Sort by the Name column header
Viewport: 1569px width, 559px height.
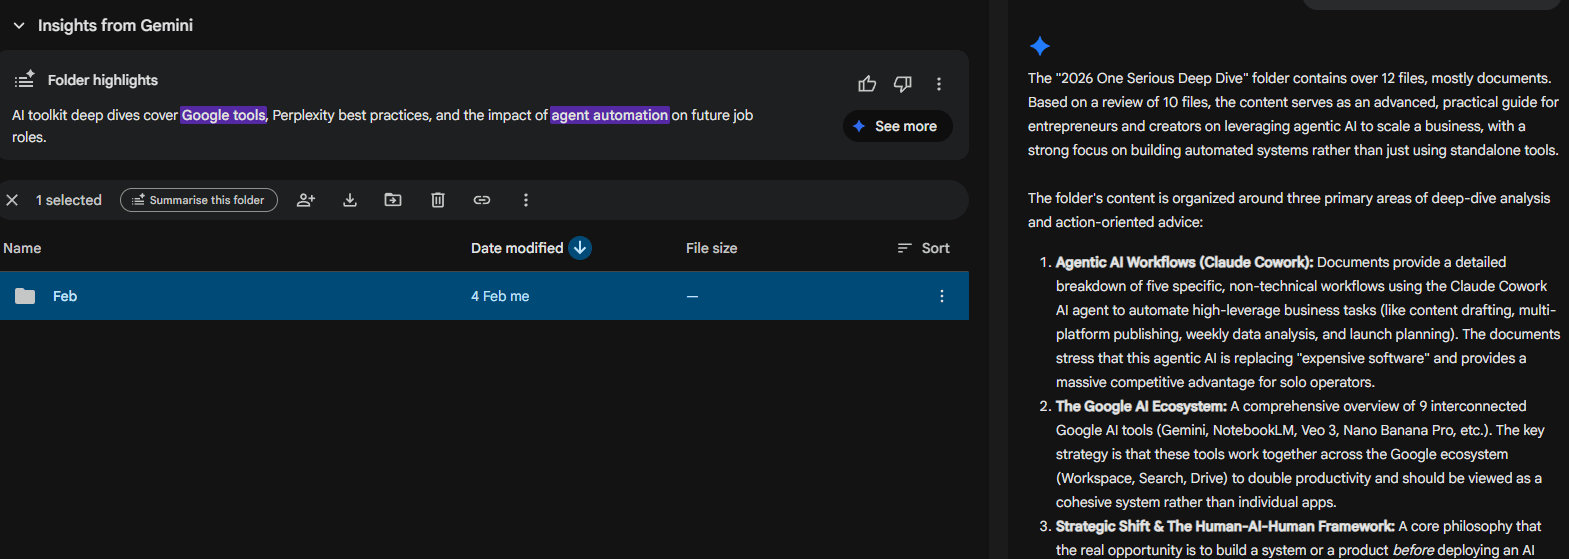click(x=22, y=248)
